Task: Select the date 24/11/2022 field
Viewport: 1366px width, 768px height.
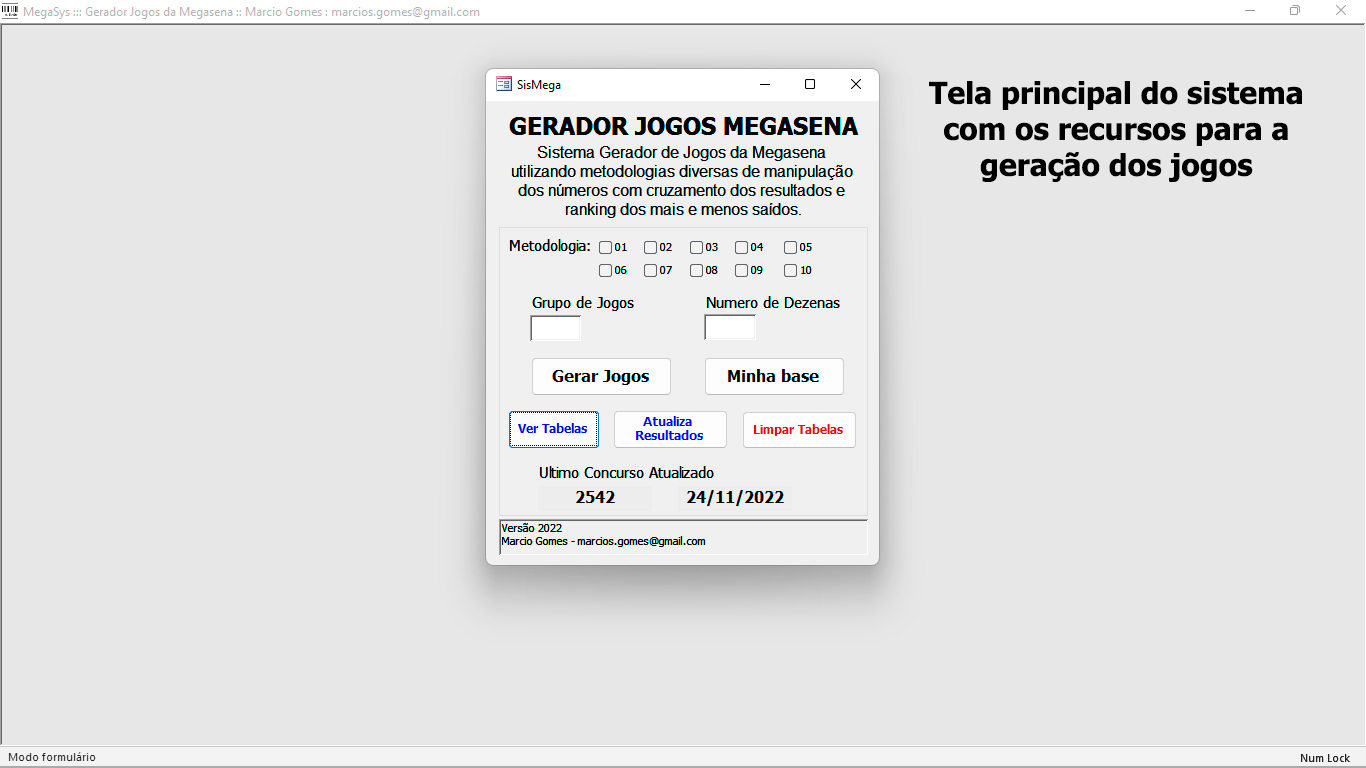Action: click(735, 496)
